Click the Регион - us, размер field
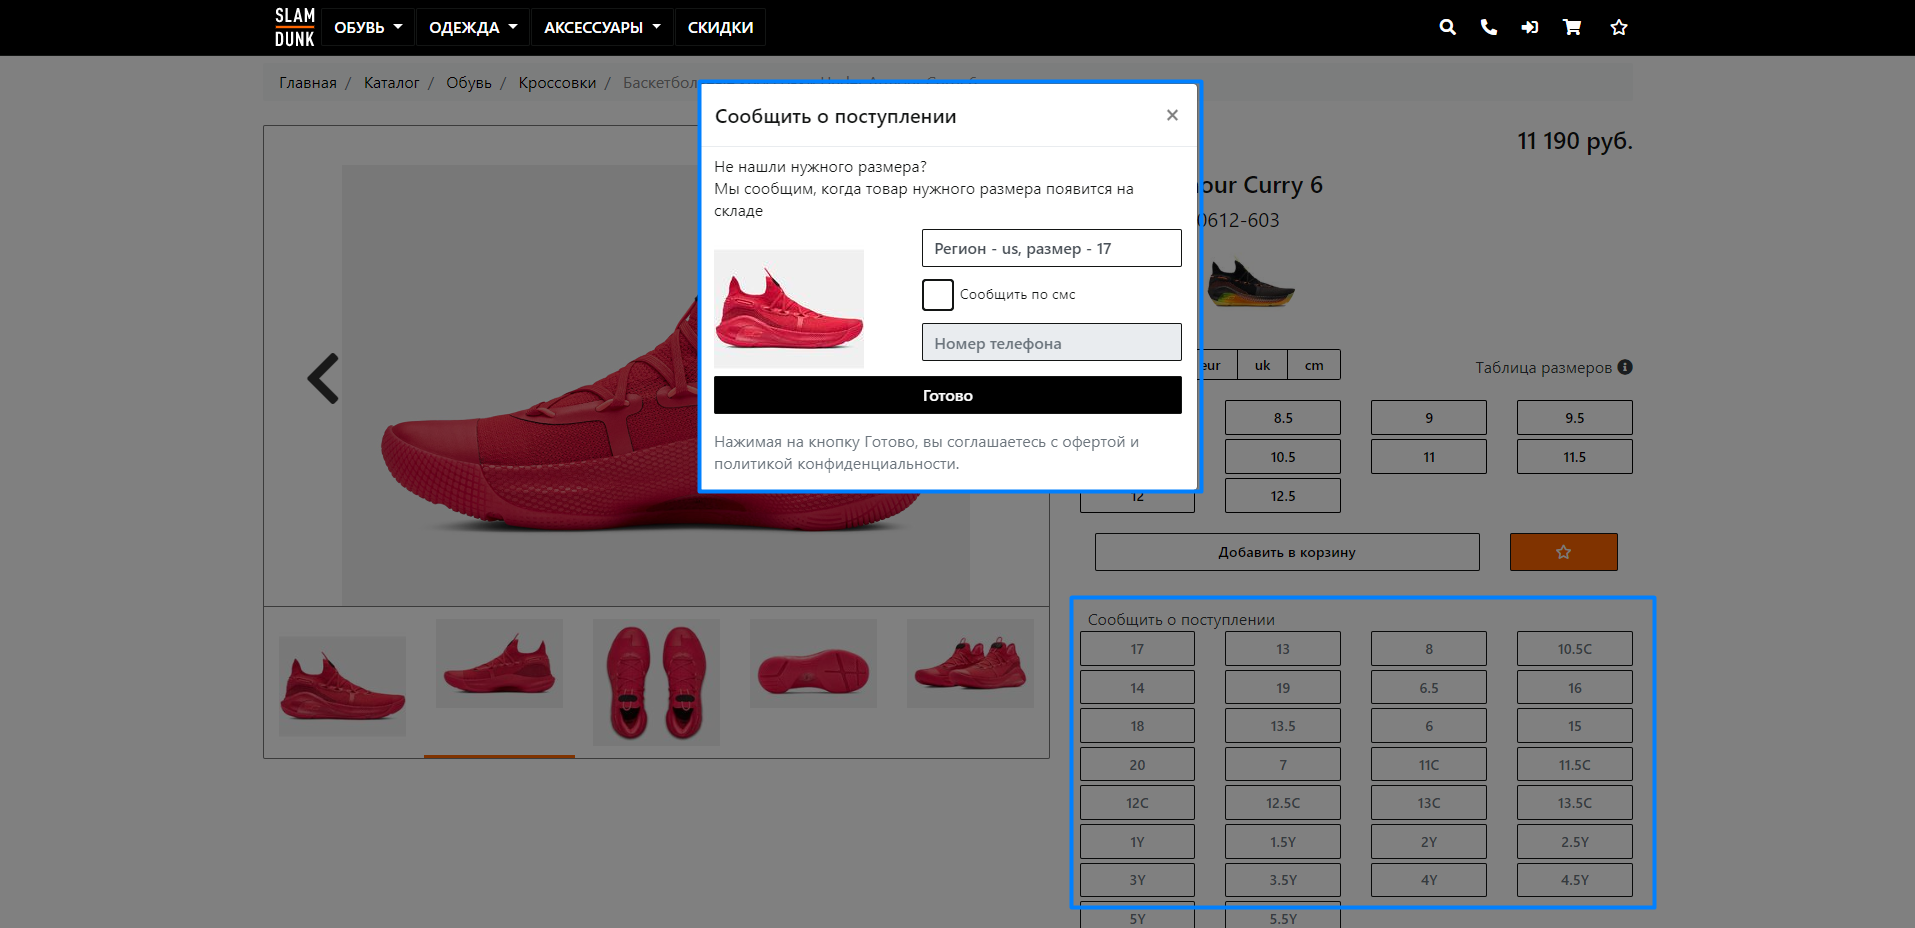 (x=1052, y=248)
